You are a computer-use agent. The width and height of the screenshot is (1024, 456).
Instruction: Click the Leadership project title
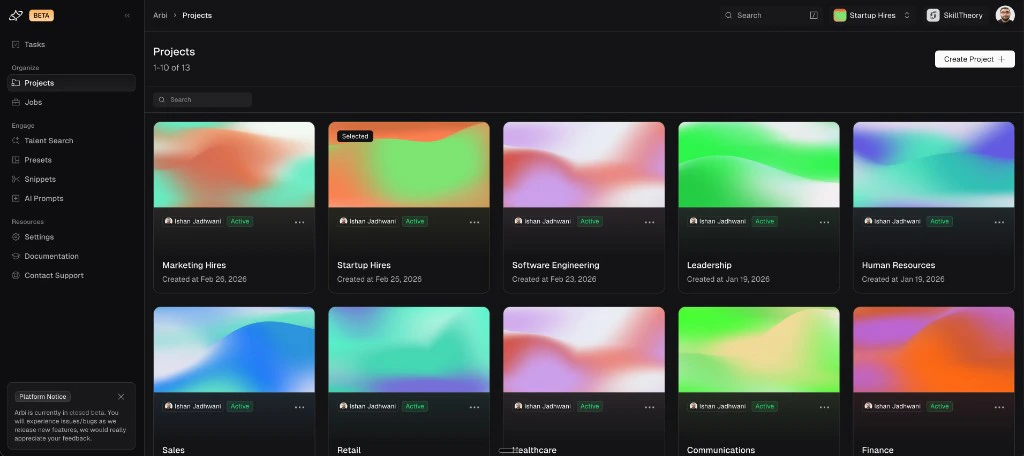(x=709, y=265)
